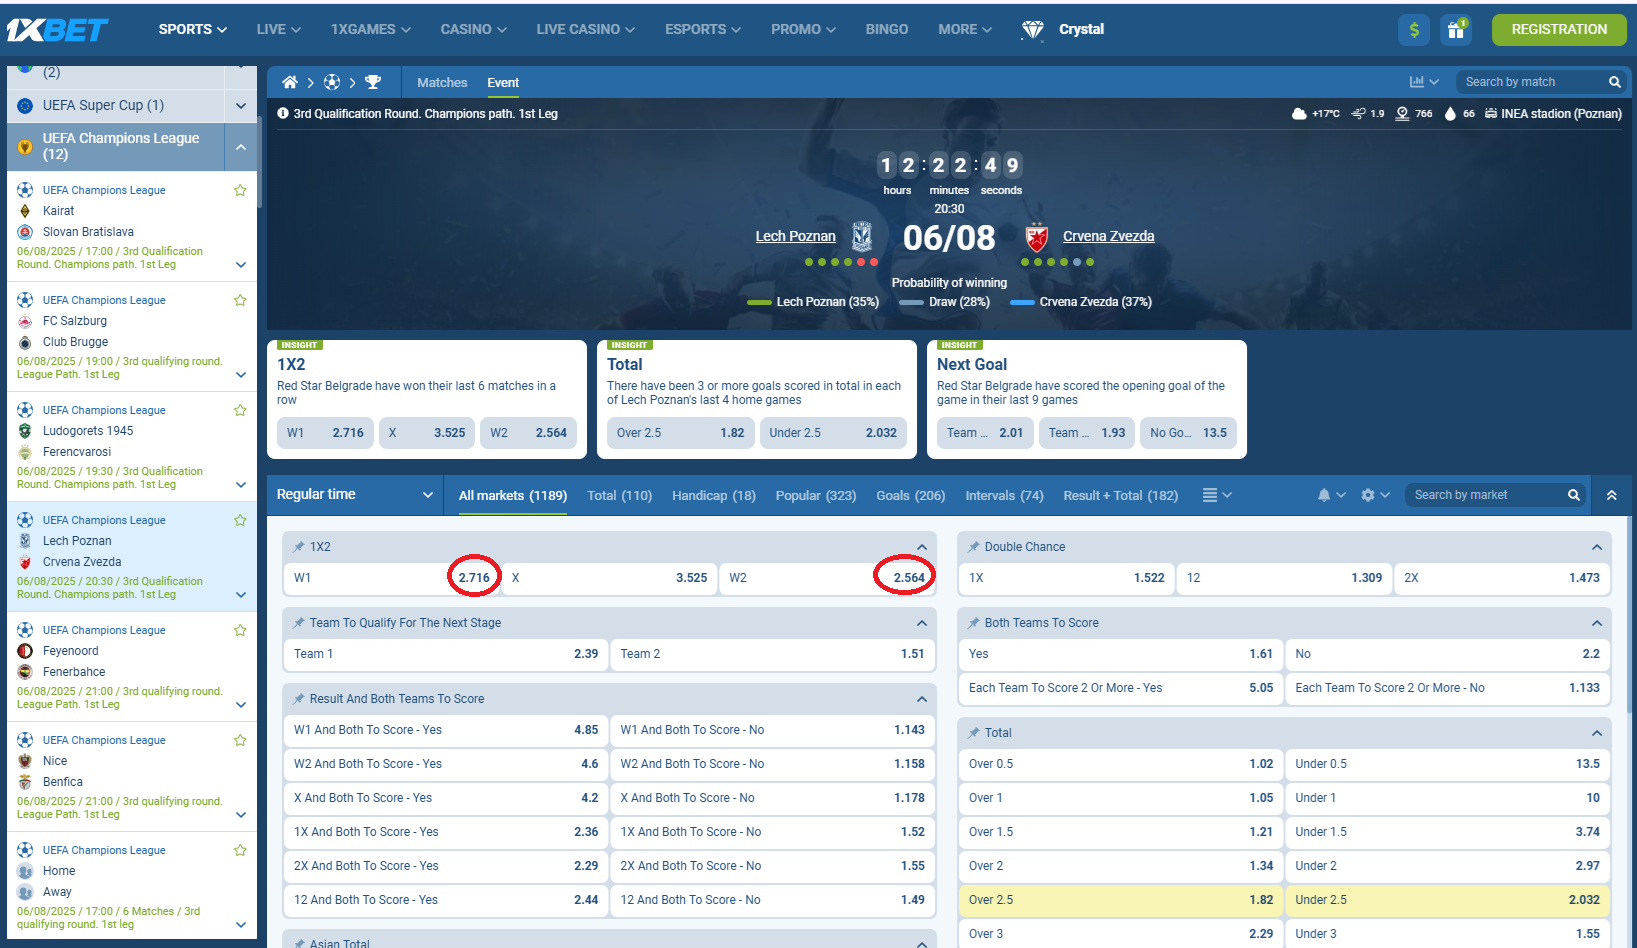1637x948 pixels.
Task: Select the Goals (206) tab
Action: 911,496
